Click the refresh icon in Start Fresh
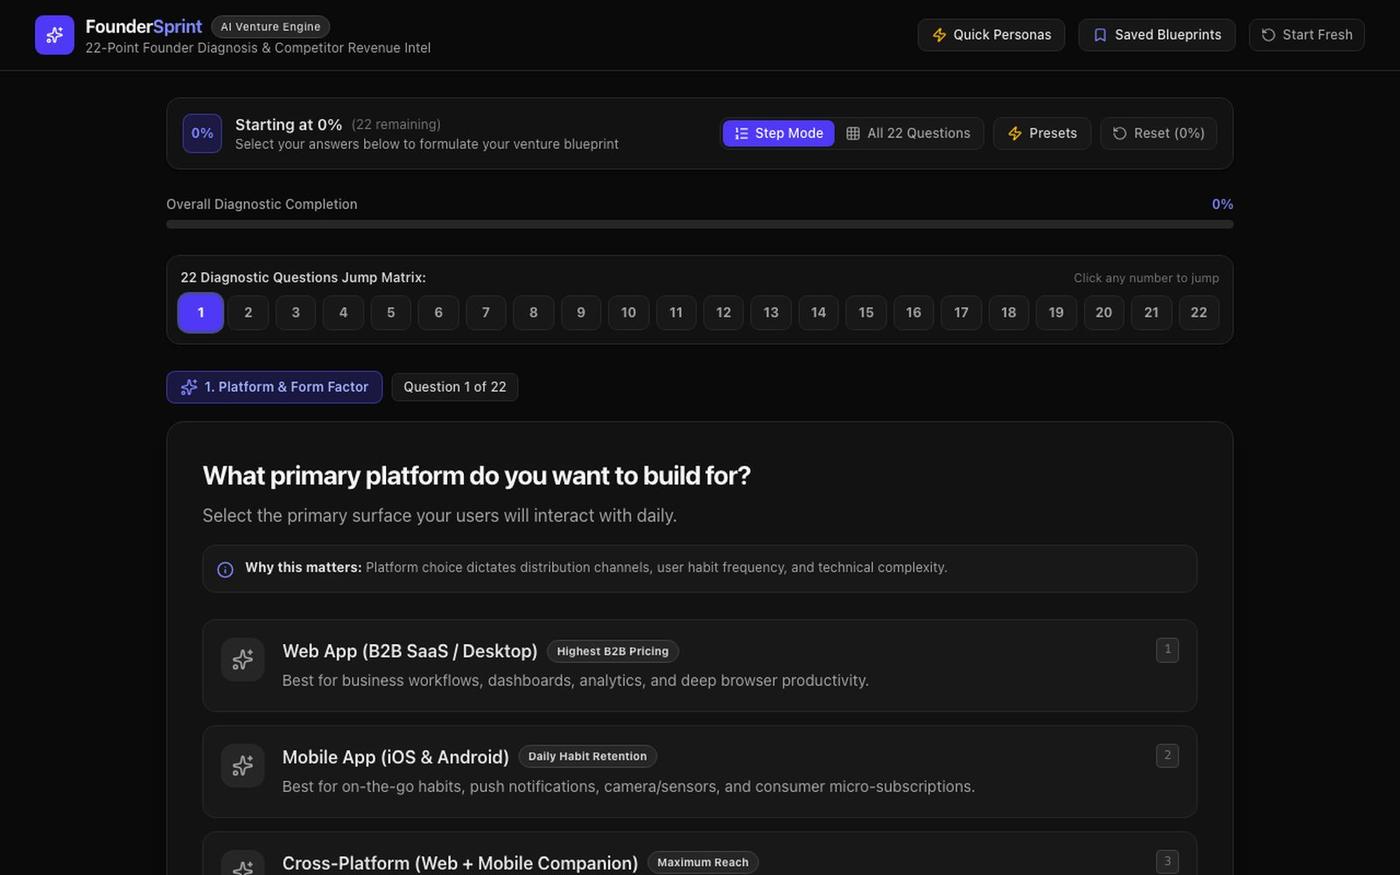Screen dimensions: 1400x875 point(1268,35)
